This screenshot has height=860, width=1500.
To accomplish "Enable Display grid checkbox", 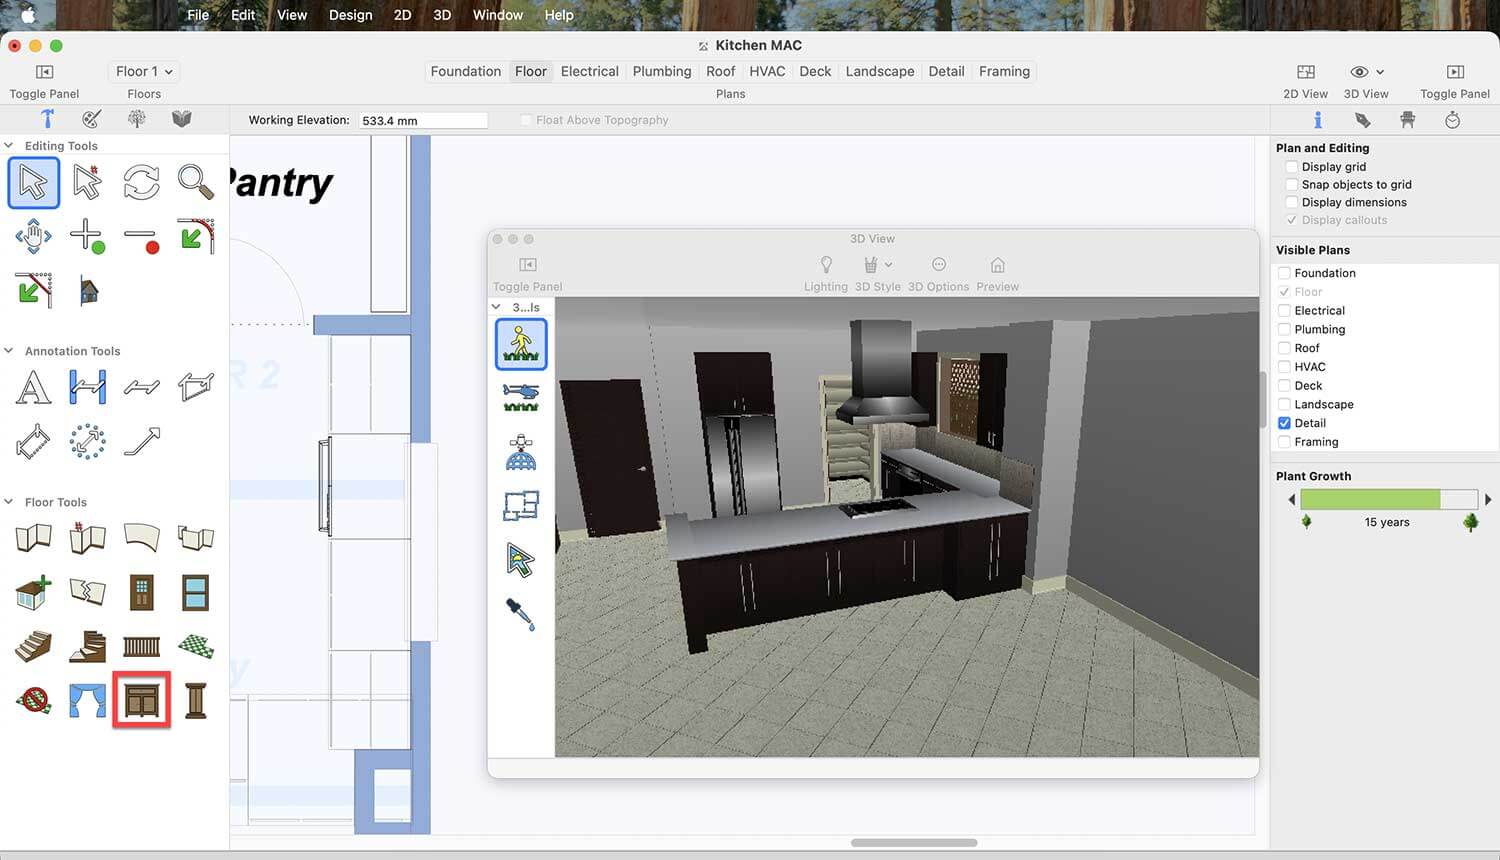I will pyautogui.click(x=1292, y=167).
